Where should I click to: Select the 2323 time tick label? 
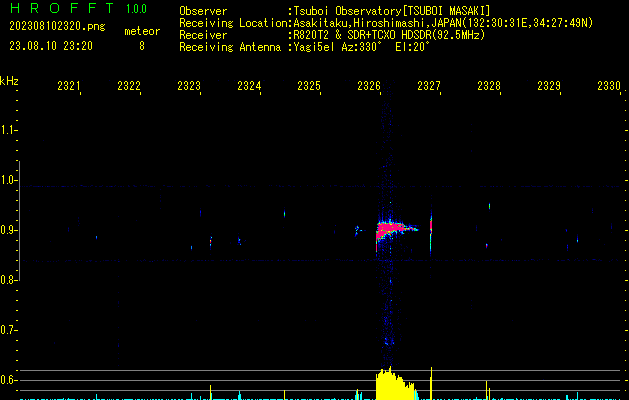click(189, 87)
